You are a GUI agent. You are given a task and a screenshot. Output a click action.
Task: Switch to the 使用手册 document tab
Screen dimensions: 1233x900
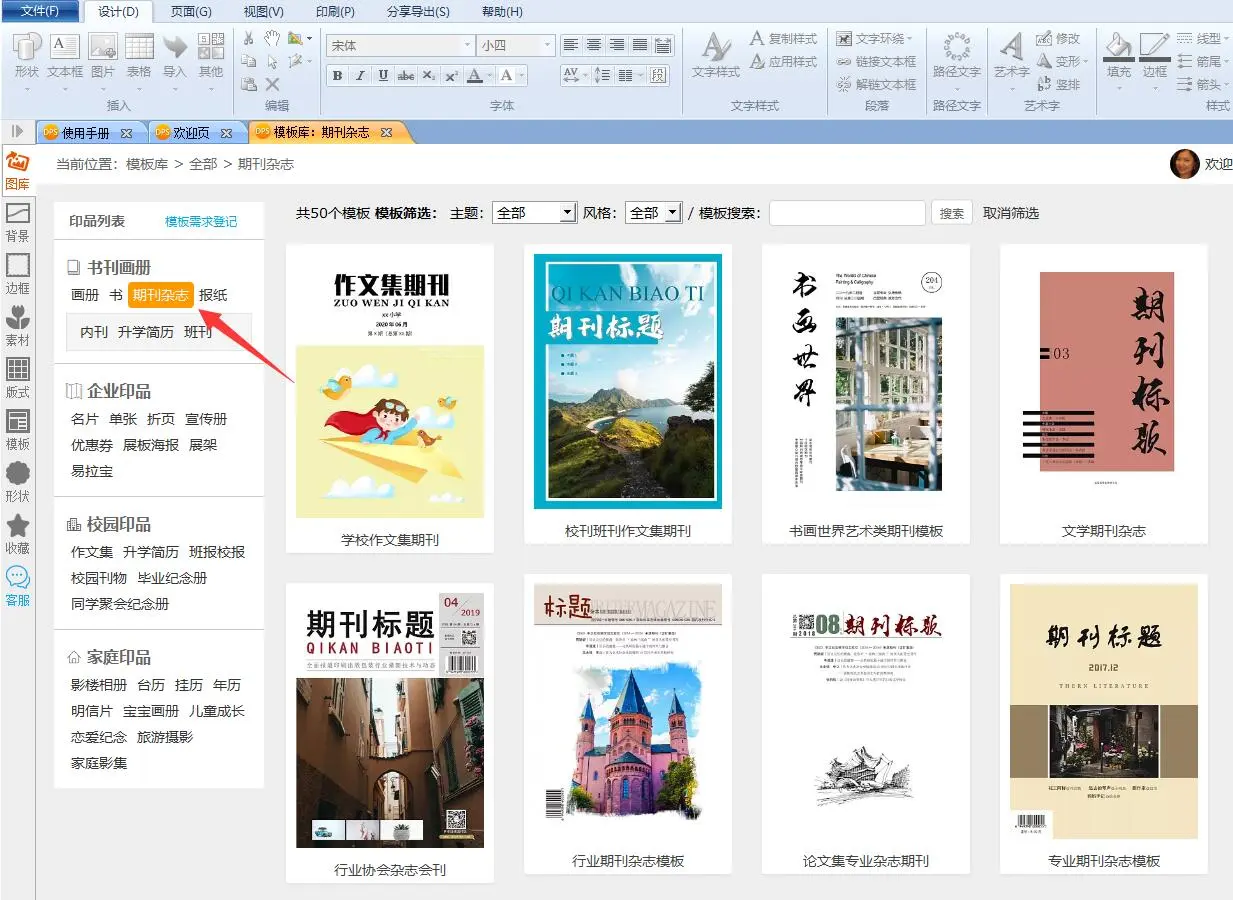[x=86, y=133]
